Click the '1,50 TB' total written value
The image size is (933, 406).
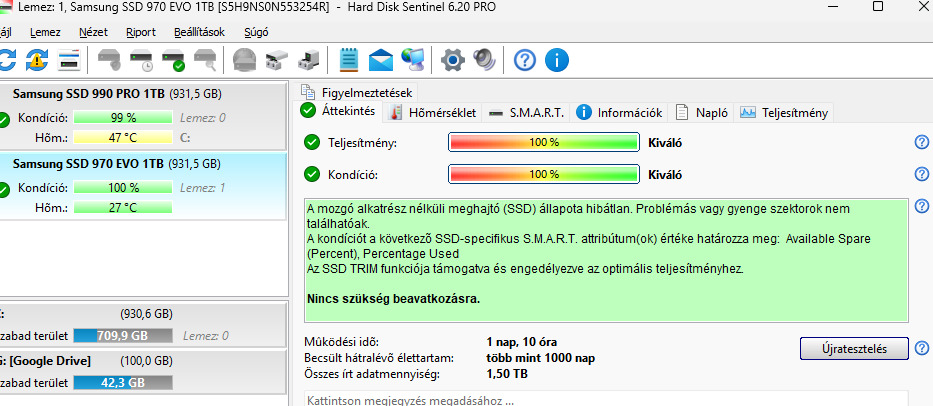507,374
